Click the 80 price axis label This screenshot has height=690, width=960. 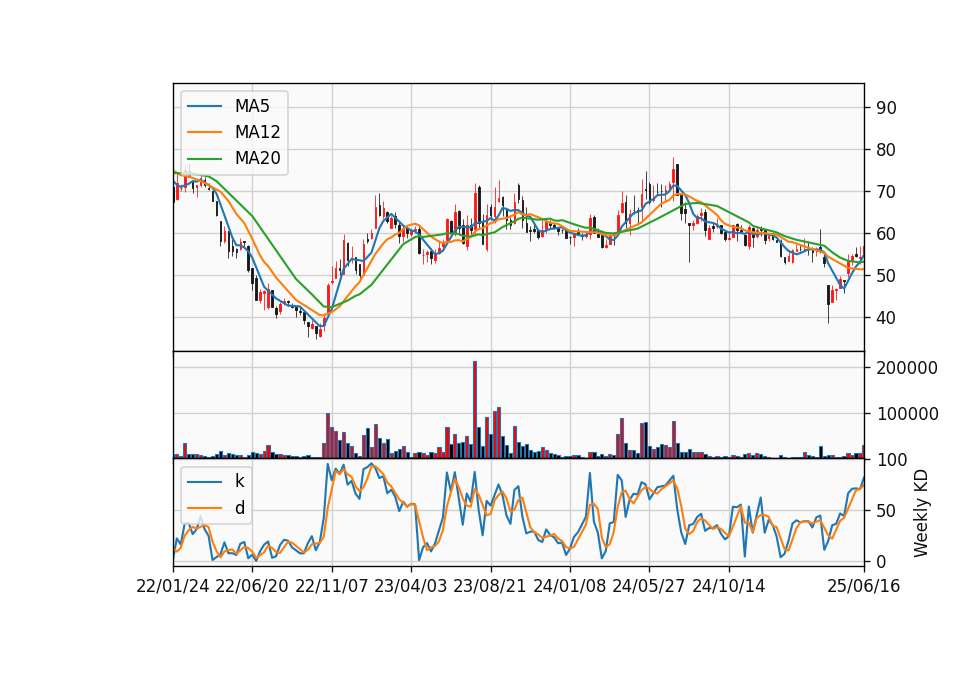point(886,150)
